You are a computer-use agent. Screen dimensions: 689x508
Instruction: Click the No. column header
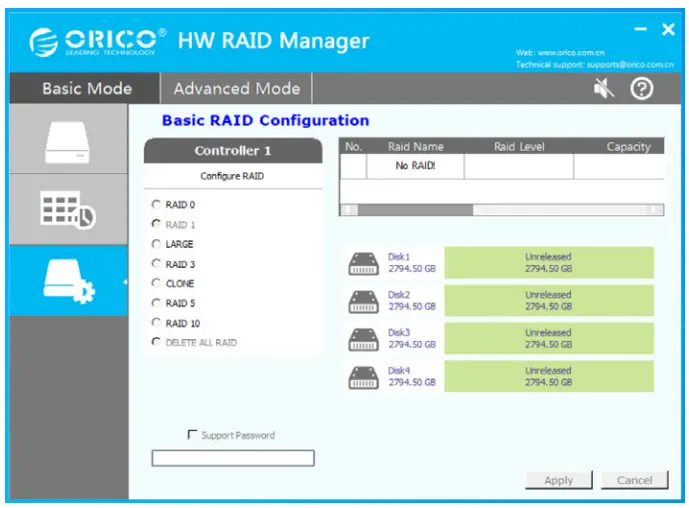pos(353,147)
